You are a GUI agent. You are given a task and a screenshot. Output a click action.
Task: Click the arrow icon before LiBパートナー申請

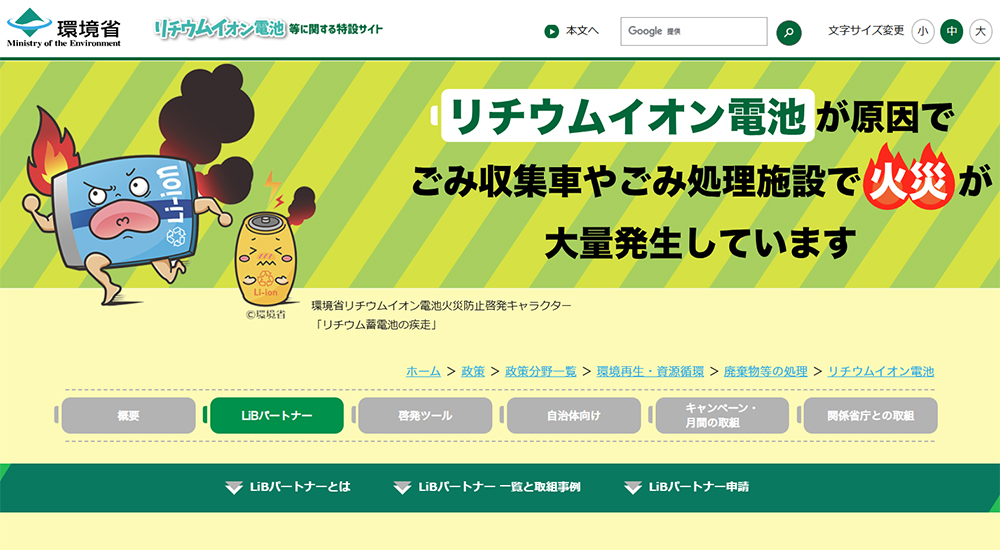pyautogui.click(x=633, y=487)
